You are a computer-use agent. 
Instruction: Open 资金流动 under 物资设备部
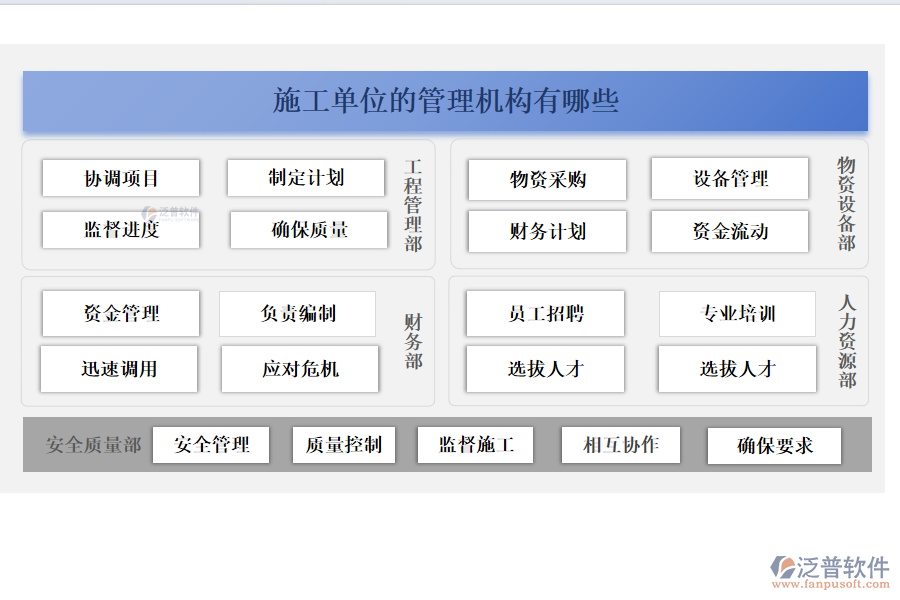[730, 231]
